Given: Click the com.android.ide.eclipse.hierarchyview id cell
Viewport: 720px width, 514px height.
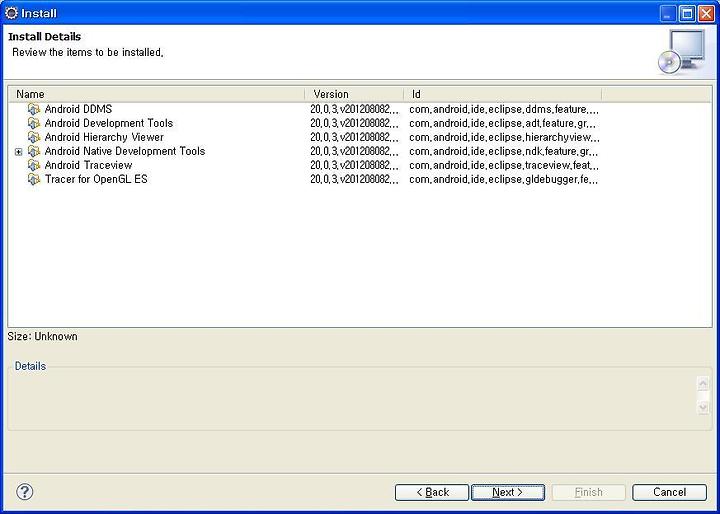Looking at the screenshot, I should point(504,137).
